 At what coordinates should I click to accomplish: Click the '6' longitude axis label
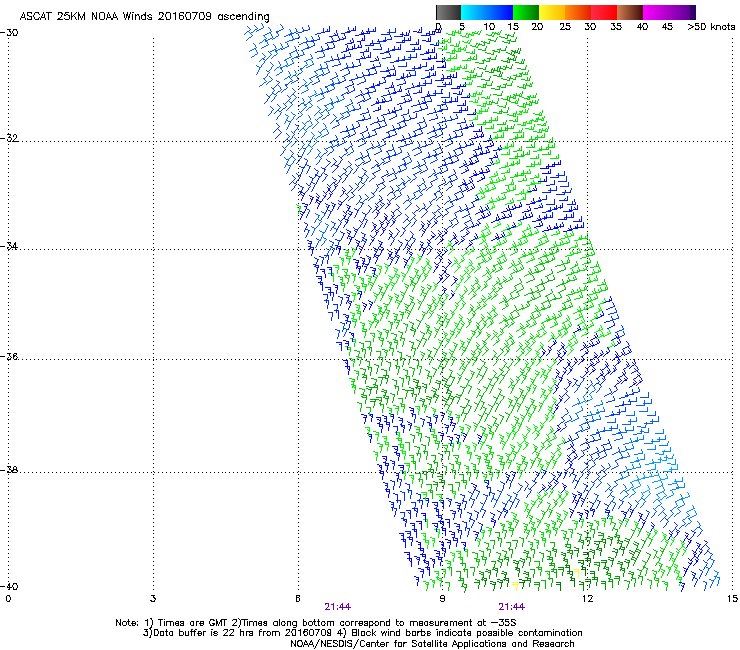[298, 599]
